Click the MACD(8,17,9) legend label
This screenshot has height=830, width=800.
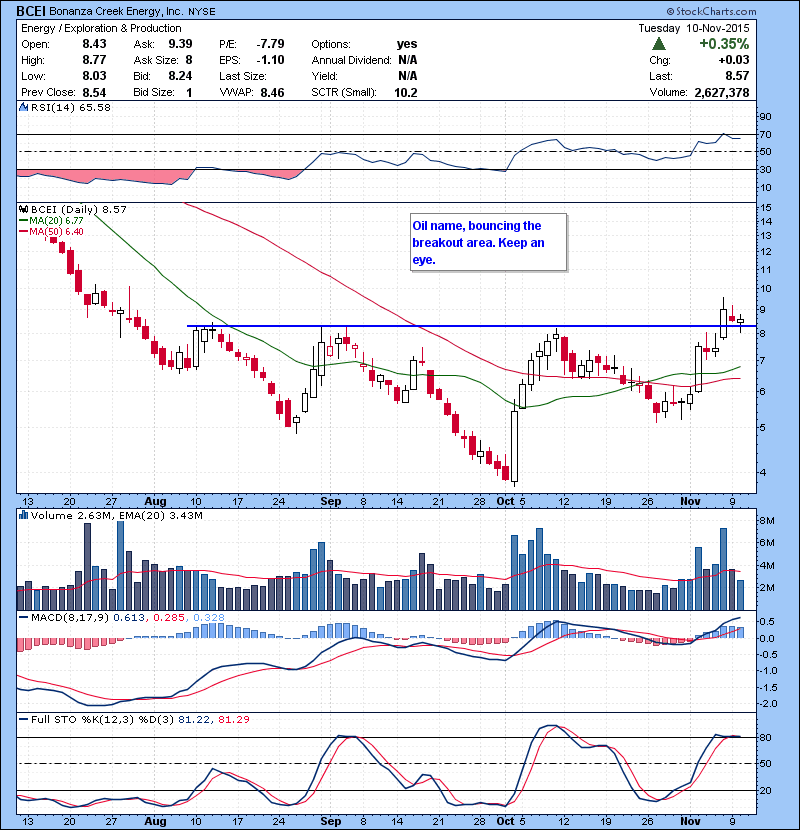pos(70,617)
